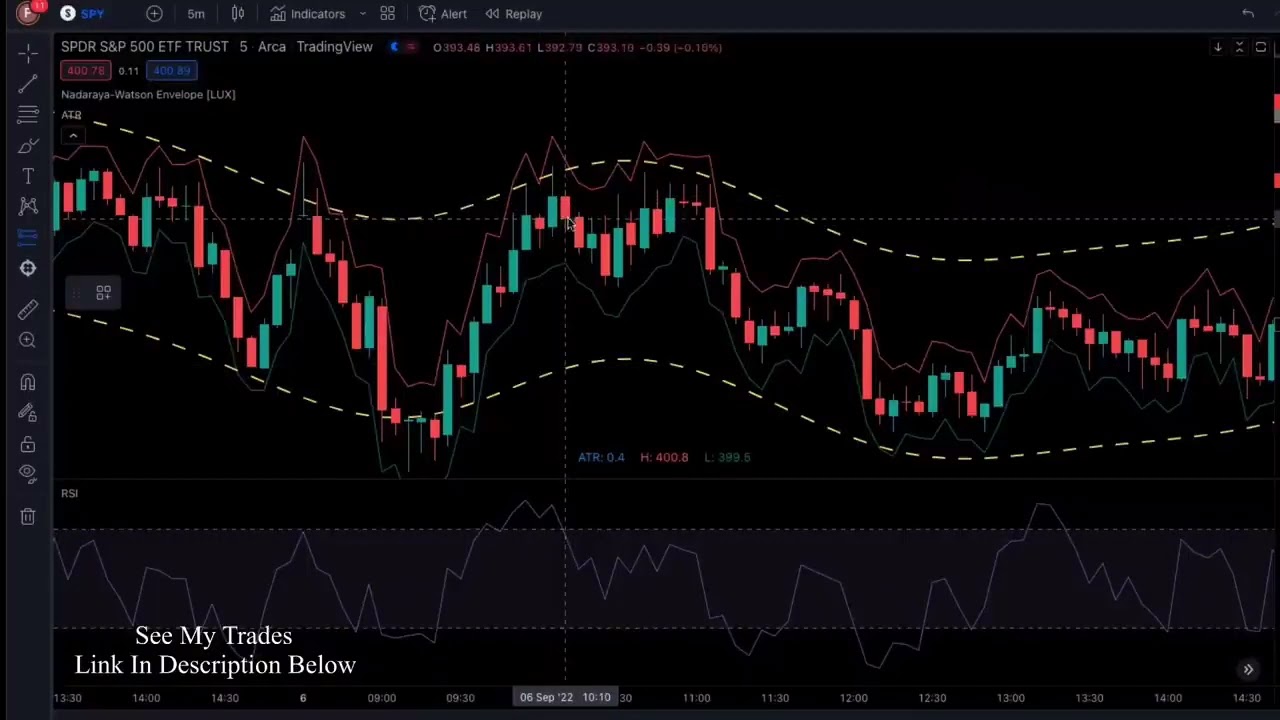This screenshot has width=1280, height=720.
Task: Click the floating toolbar grid-plus template icon
Action: (x=103, y=293)
